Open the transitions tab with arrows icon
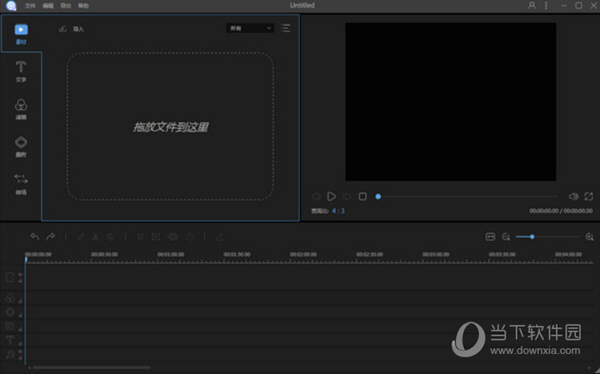This screenshot has width=600, height=374. [21, 184]
